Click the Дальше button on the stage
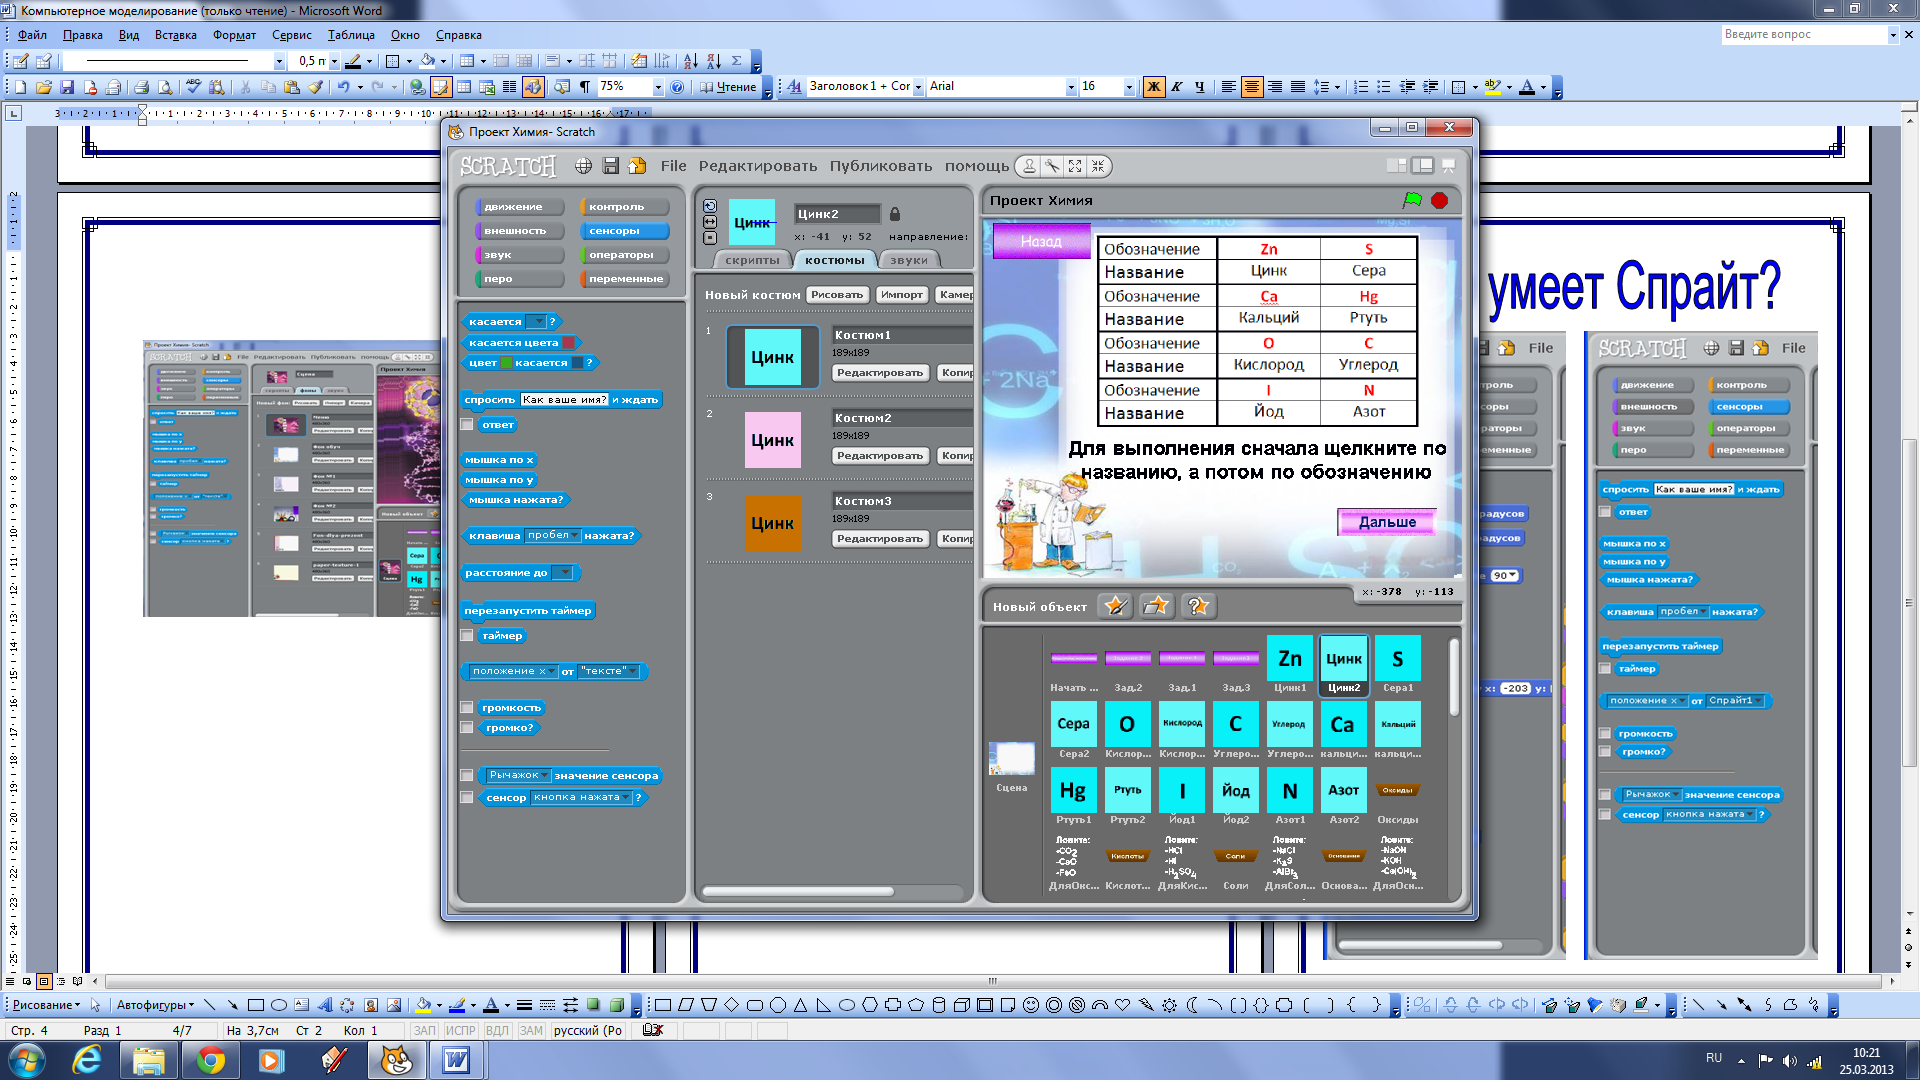Image resolution: width=1920 pixels, height=1080 pixels. coord(1387,522)
